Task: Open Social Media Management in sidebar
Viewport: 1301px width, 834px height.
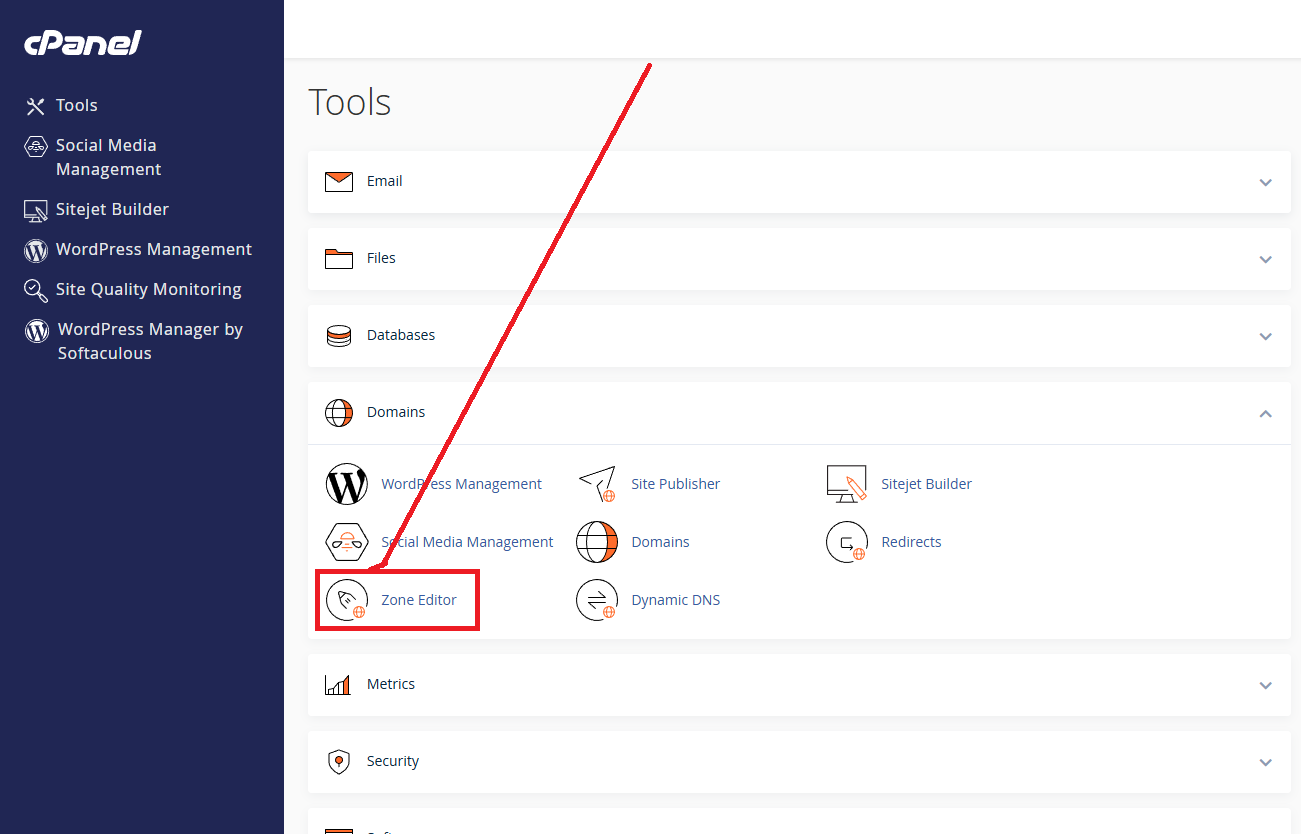Action: click(108, 158)
